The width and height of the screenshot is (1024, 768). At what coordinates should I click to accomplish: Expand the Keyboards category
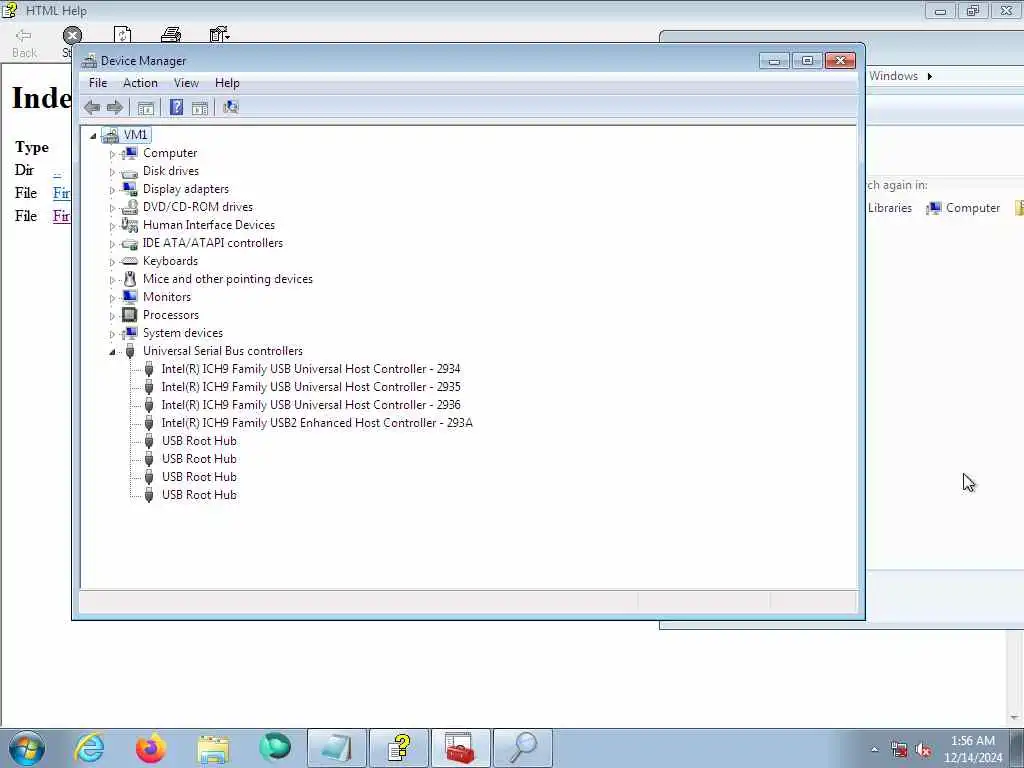click(112, 262)
